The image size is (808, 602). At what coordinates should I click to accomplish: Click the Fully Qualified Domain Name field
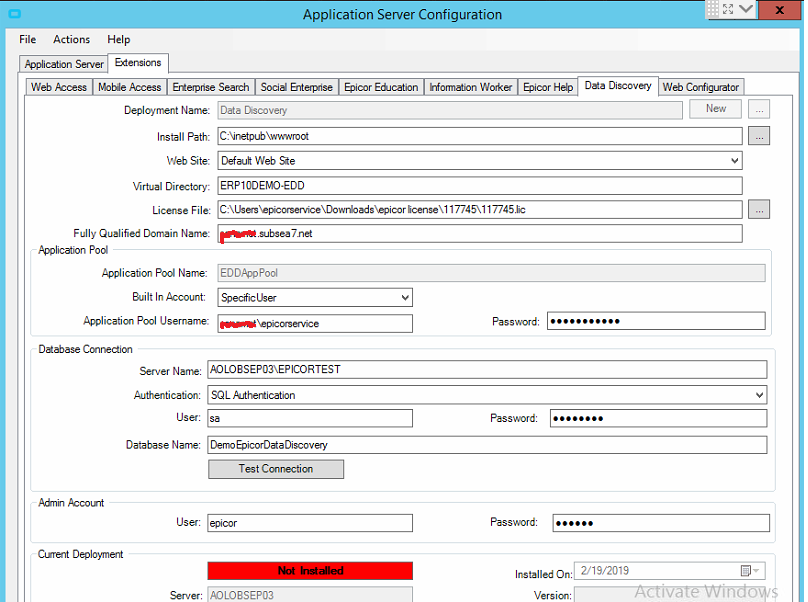(480, 233)
